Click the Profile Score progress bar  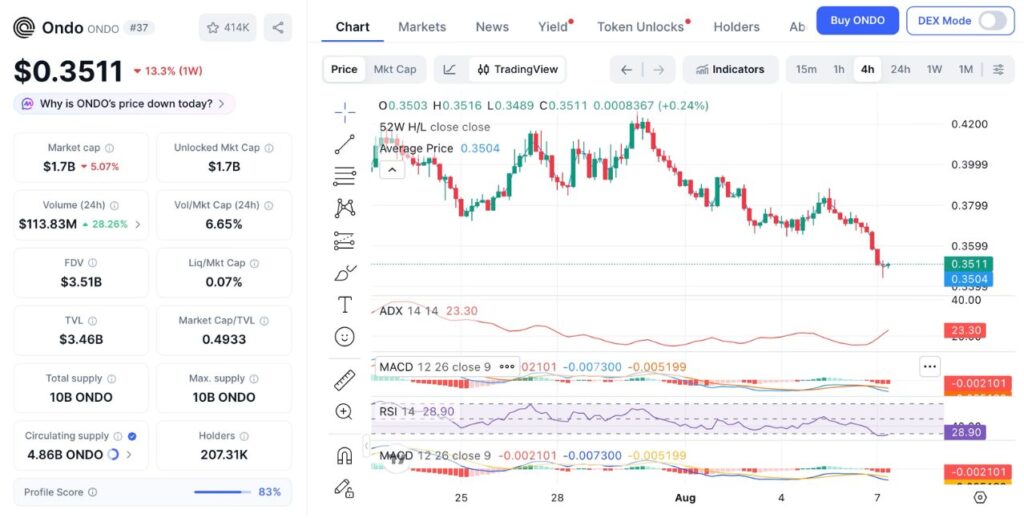pyautogui.click(x=222, y=492)
